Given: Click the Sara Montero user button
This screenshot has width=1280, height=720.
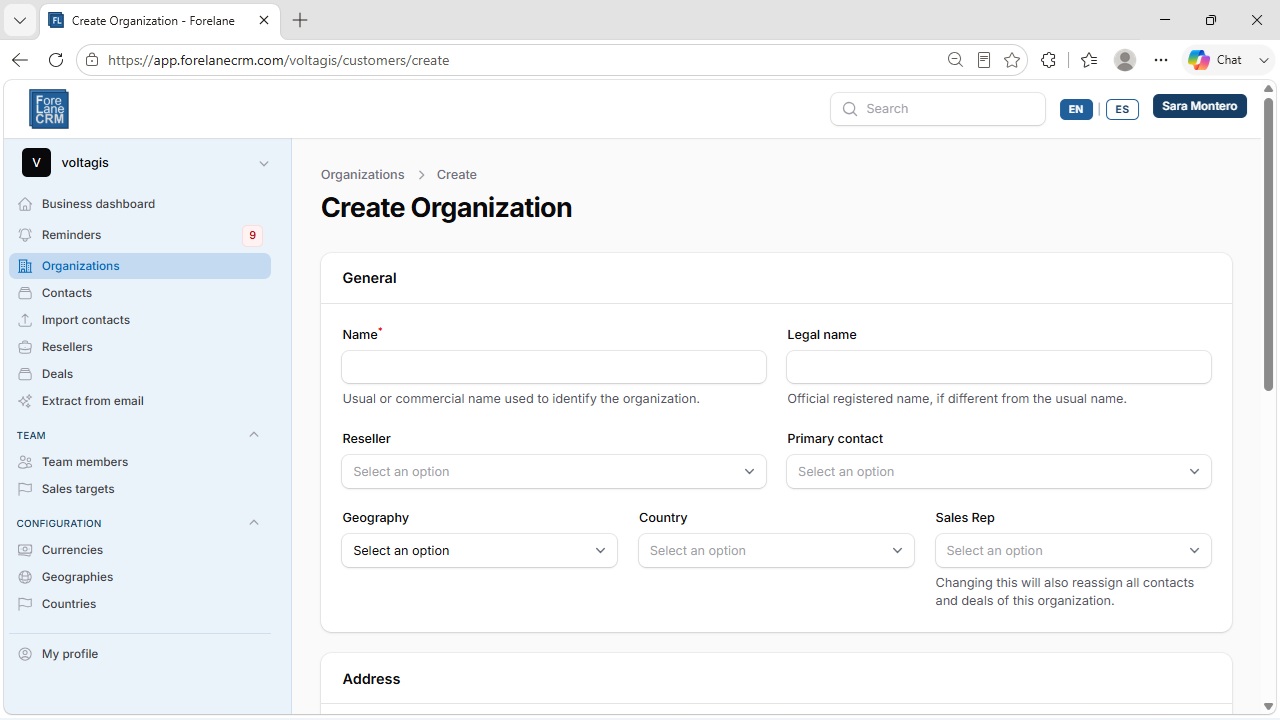Looking at the screenshot, I should (x=1200, y=106).
